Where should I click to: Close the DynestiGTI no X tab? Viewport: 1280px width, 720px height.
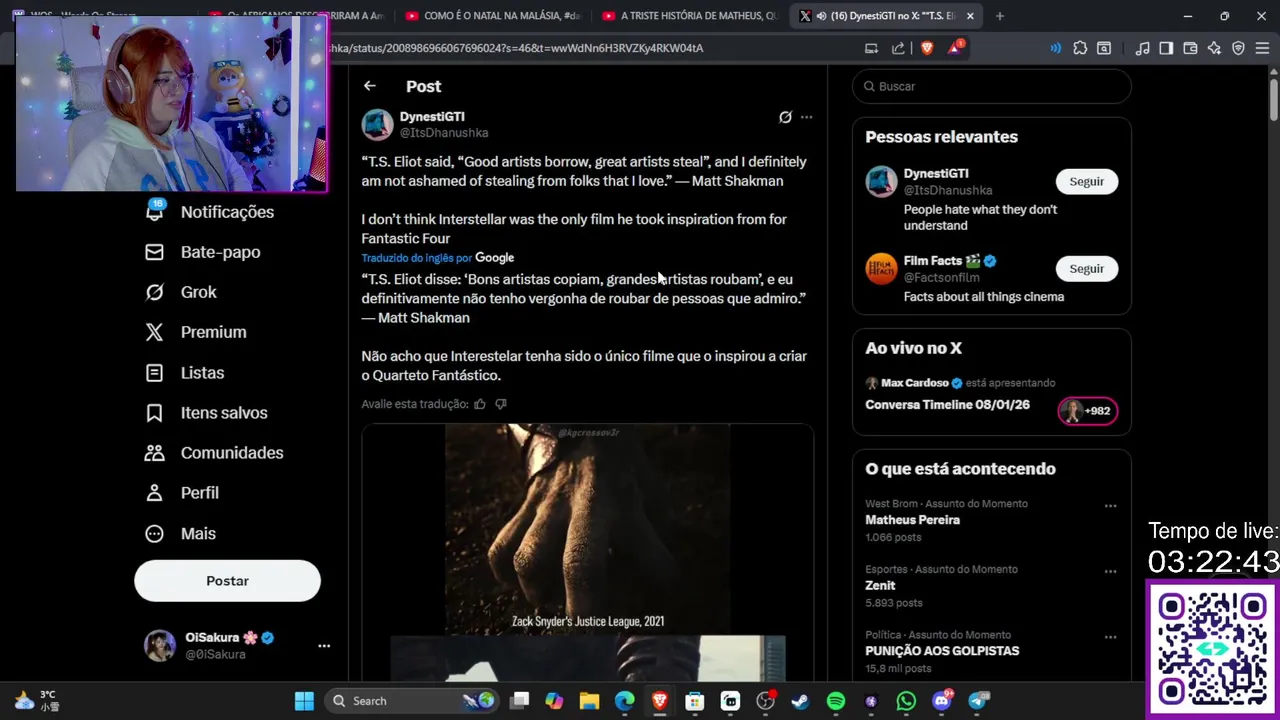point(970,16)
